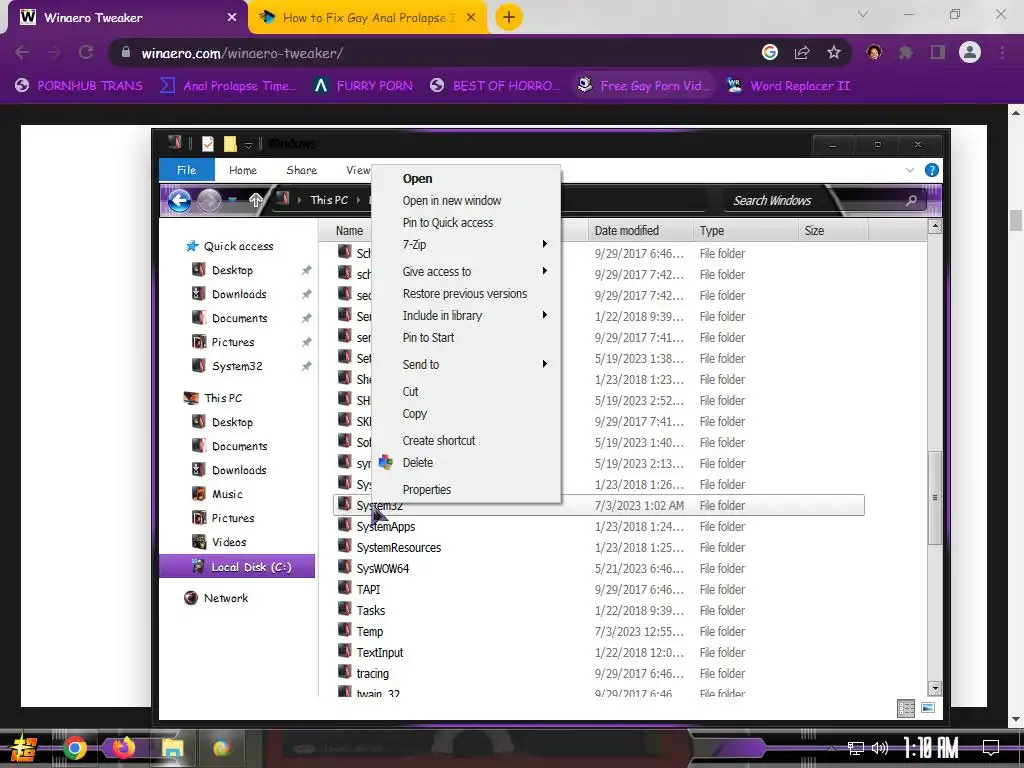Open Firefox from the taskbar

123,747
